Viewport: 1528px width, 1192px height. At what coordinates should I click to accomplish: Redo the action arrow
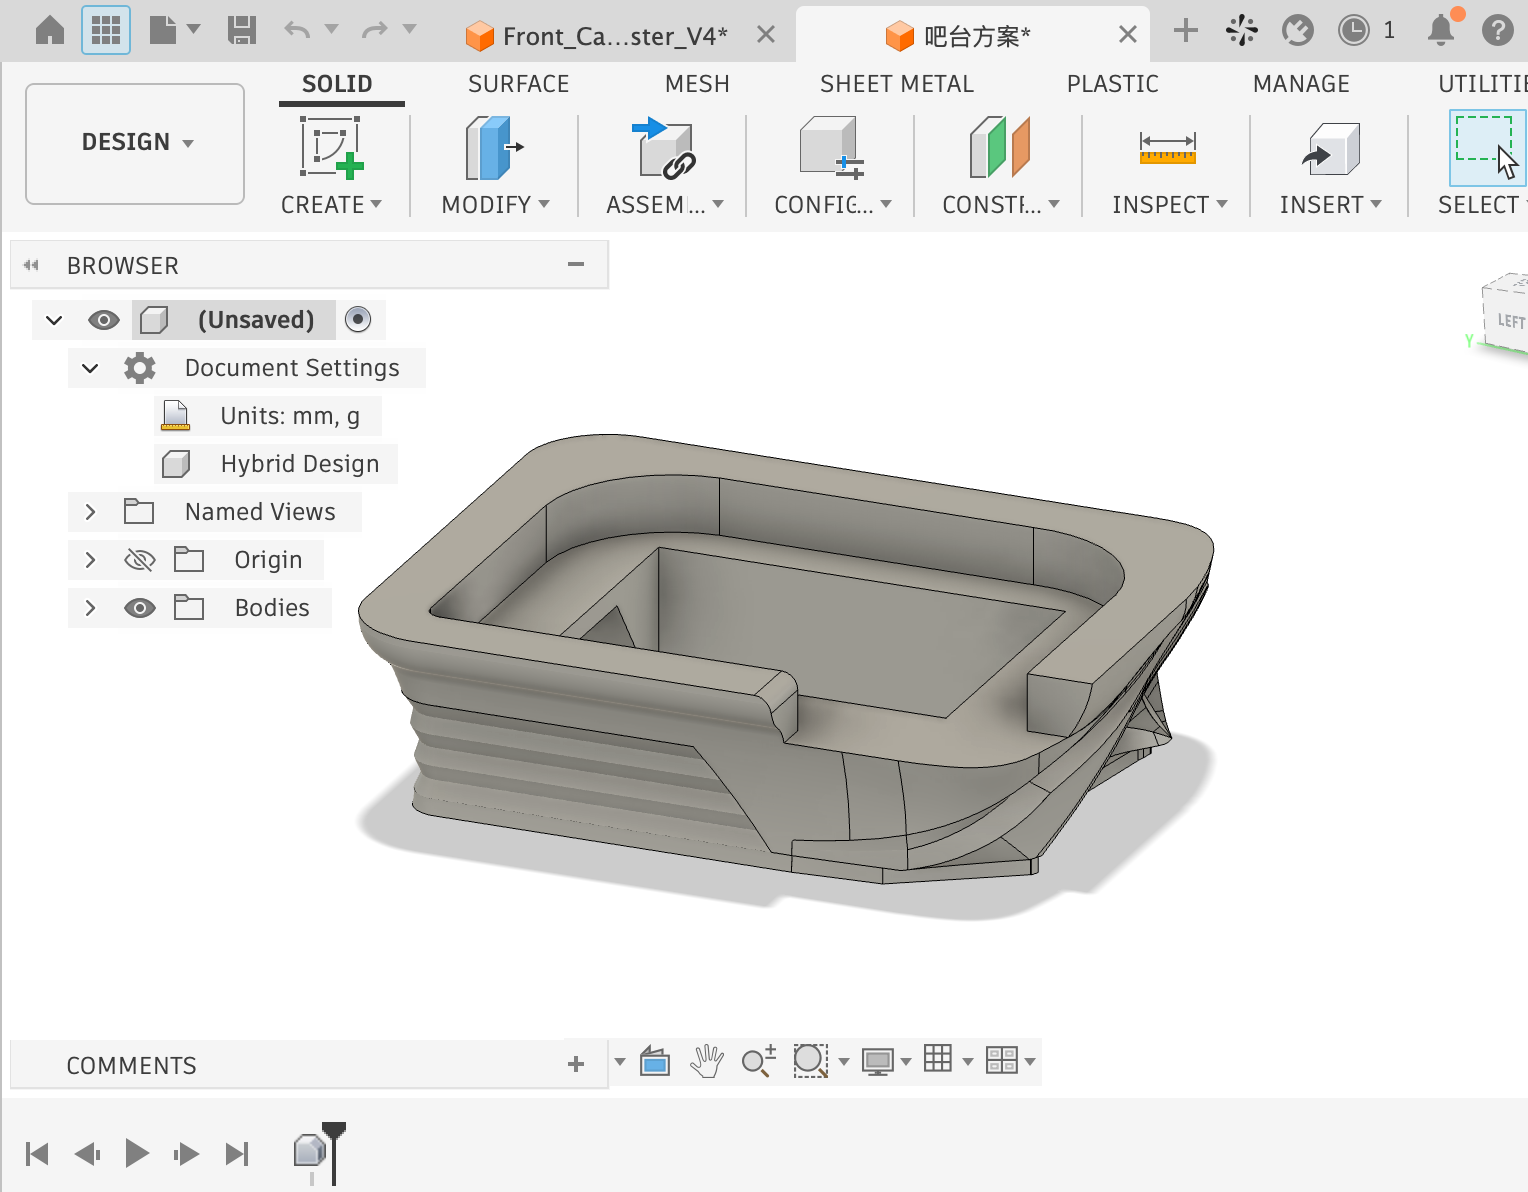coord(375,30)
